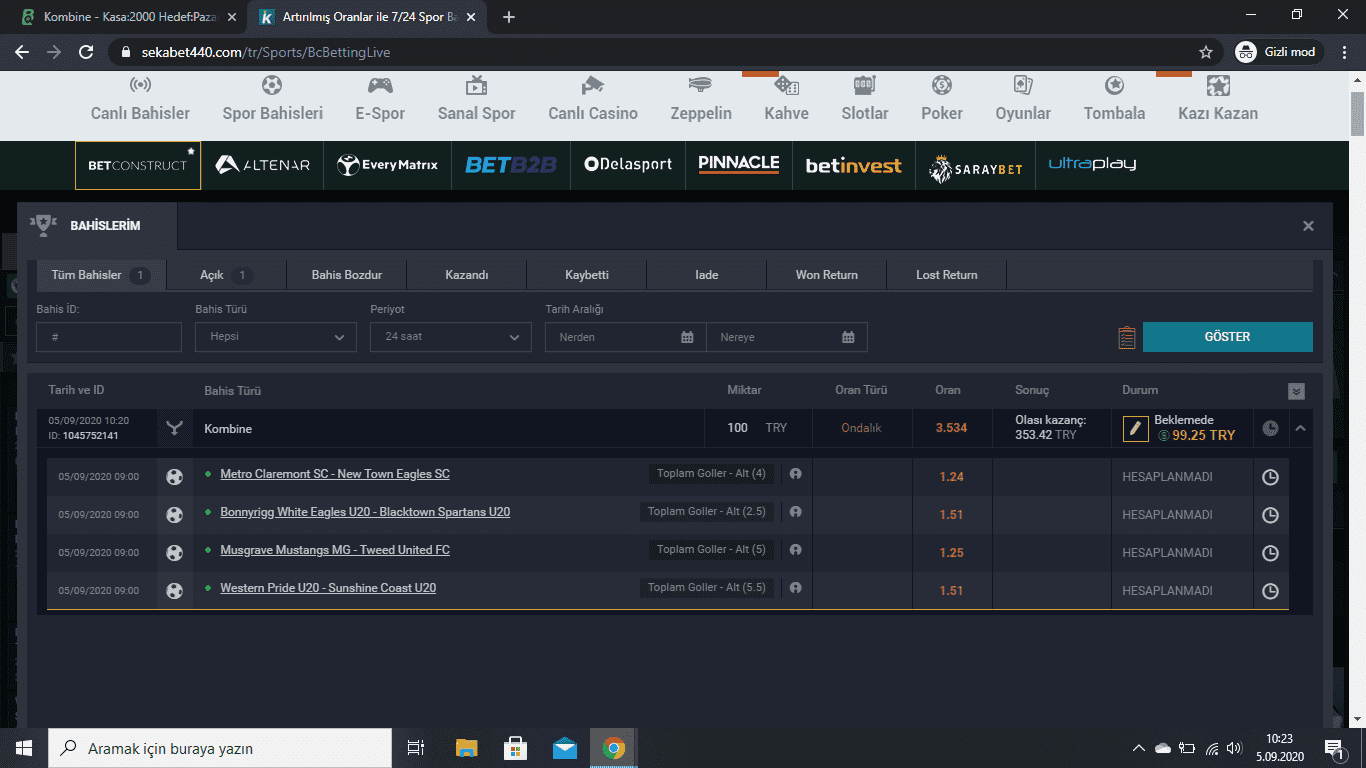1366x768 pixels.
Task: Select Betinvest provider
Action: pyautogui.click(x=854, y=166)
